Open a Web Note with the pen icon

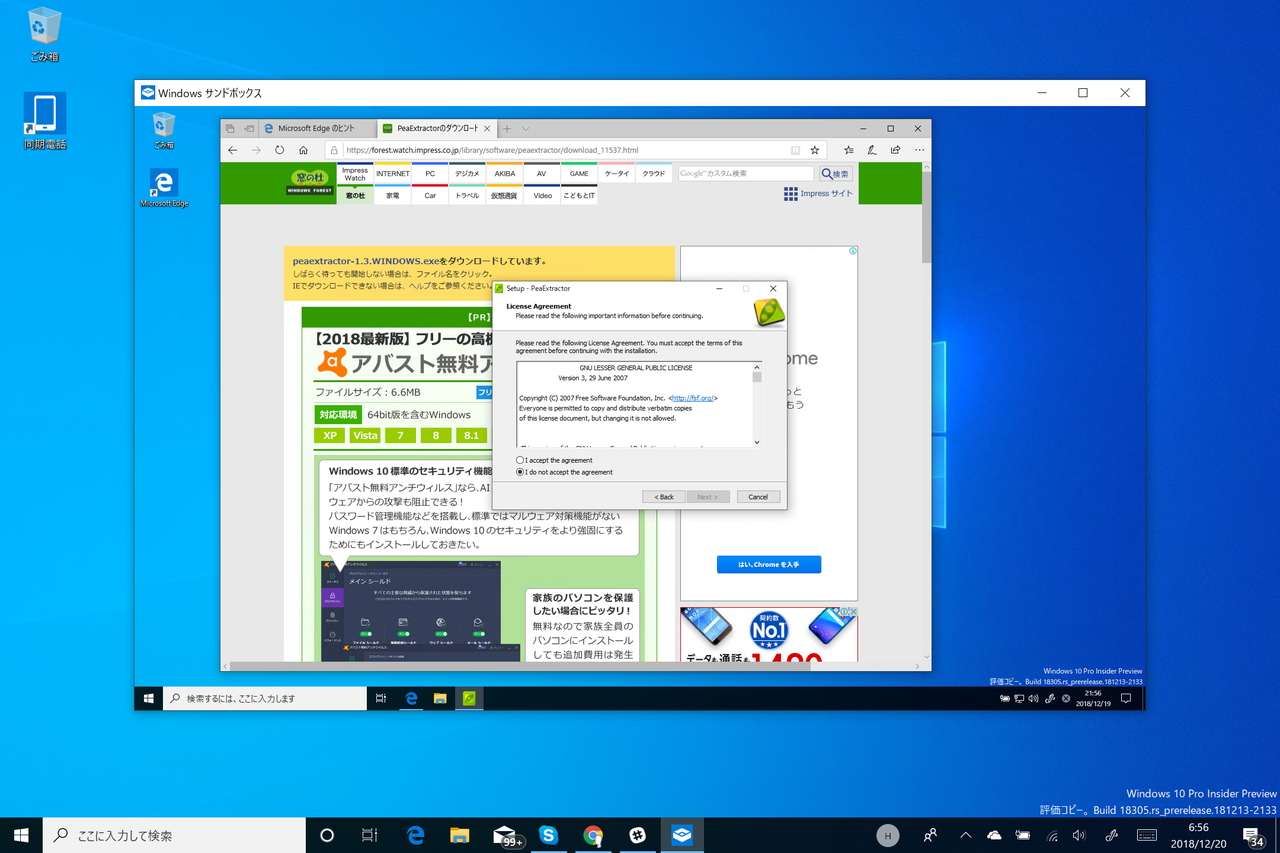pyautogui.click(x=873, y=150)
